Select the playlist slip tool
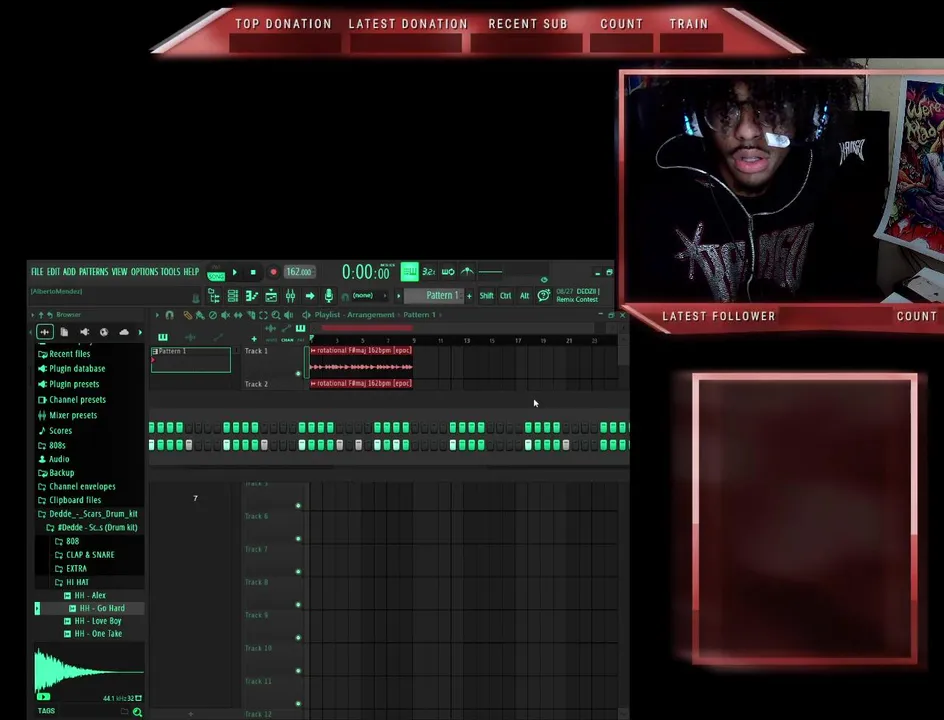Screen dimensions: 944x720 [x=238, y=315]
